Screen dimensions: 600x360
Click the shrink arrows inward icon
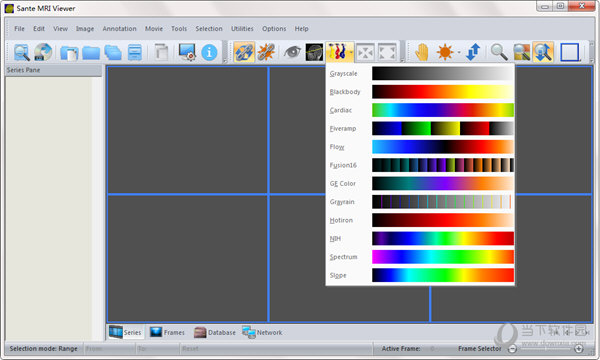pos(365,52)
